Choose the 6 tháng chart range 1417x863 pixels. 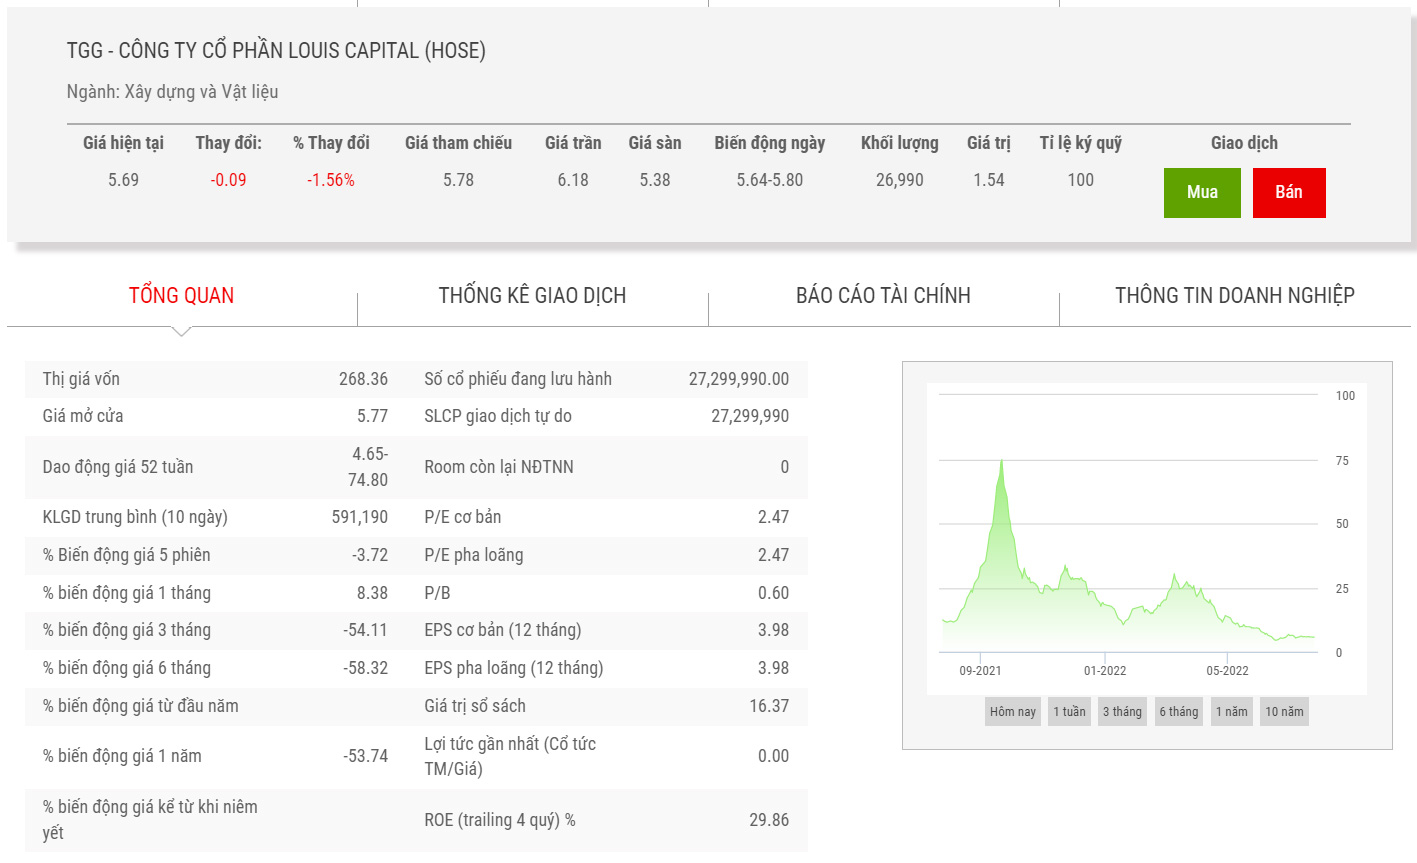tap(1178, 712)
